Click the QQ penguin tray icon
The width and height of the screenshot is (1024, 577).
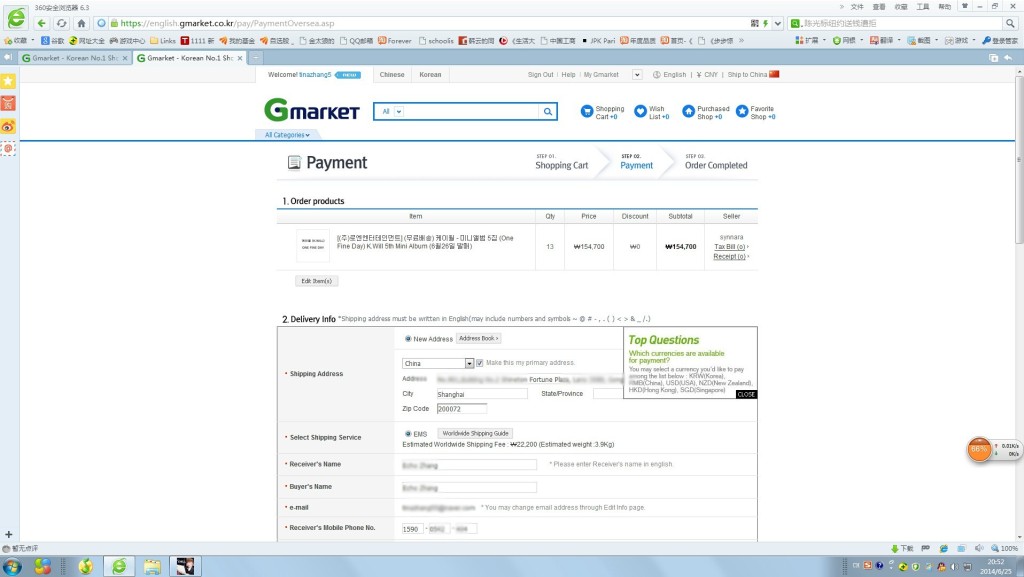point(941,567)
